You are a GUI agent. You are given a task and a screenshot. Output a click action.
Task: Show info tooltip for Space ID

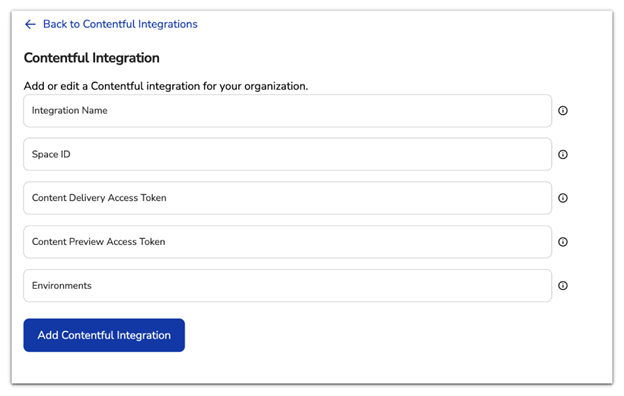pyautogui.click(x=563, y=154)
